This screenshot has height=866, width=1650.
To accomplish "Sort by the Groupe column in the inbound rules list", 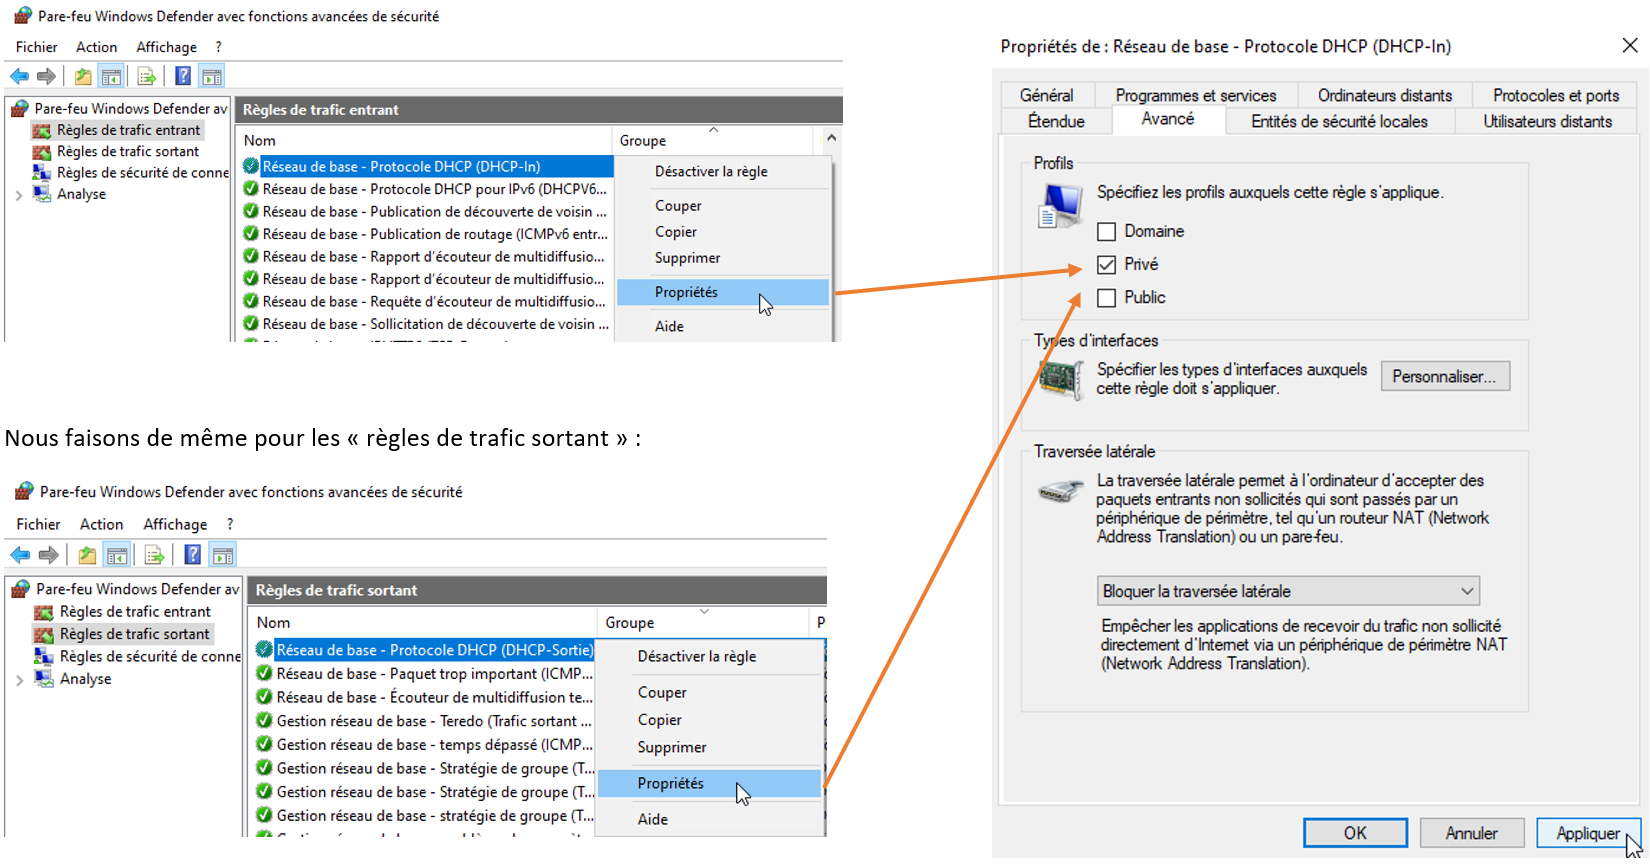I will pos(714,141).
